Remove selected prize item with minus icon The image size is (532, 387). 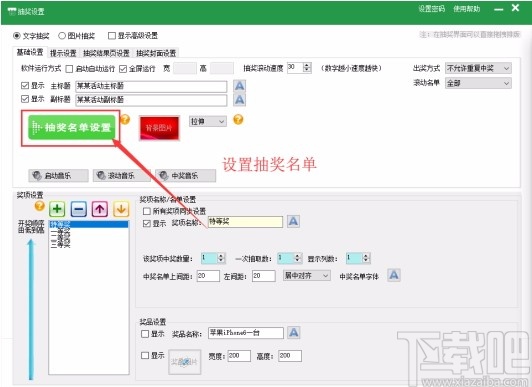[79, 209]
